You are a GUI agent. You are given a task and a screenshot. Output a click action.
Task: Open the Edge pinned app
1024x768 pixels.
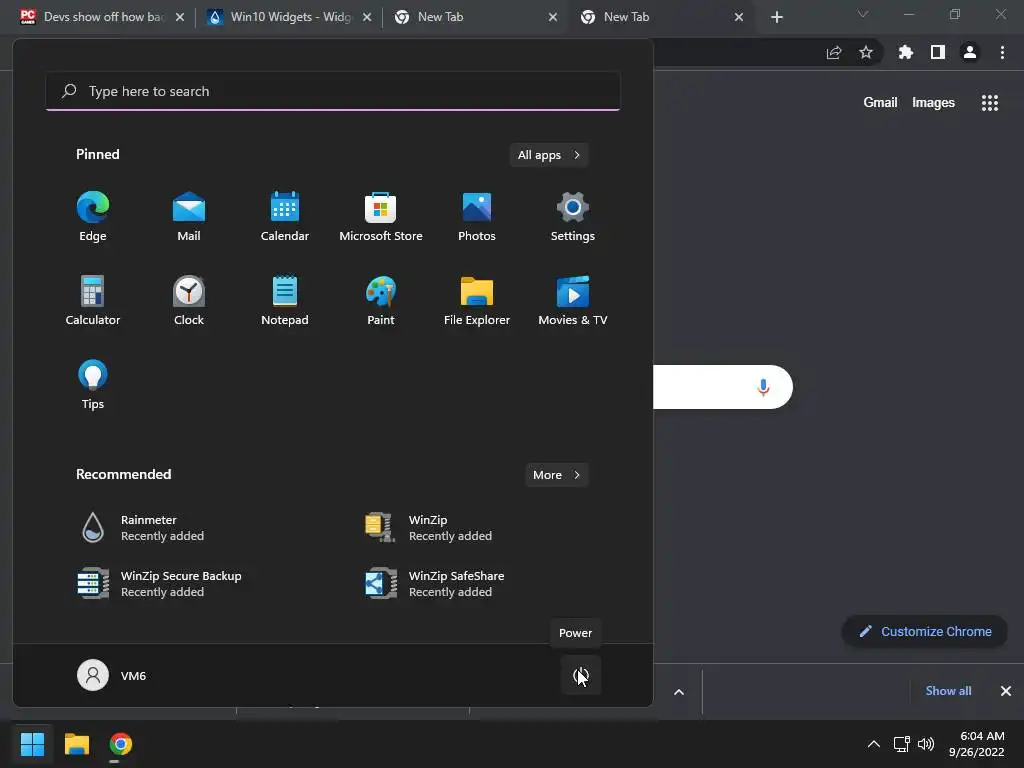(x=93, y=217)
